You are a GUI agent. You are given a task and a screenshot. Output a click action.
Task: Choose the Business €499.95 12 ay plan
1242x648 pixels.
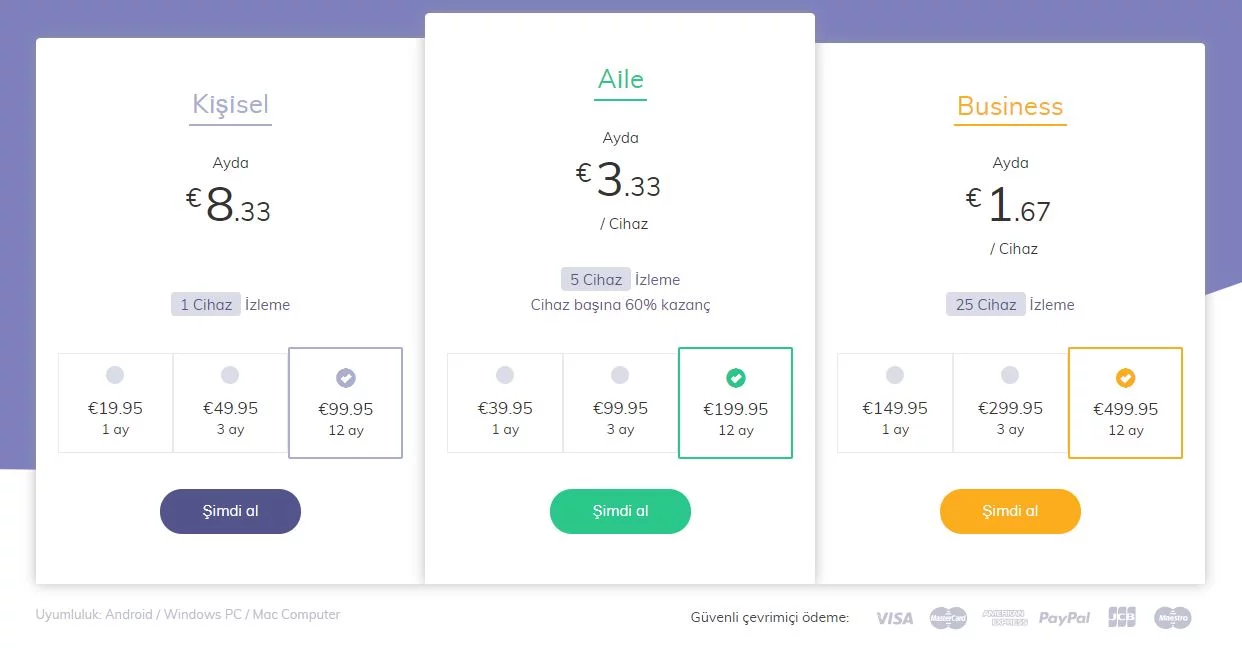pos(1125,403)
